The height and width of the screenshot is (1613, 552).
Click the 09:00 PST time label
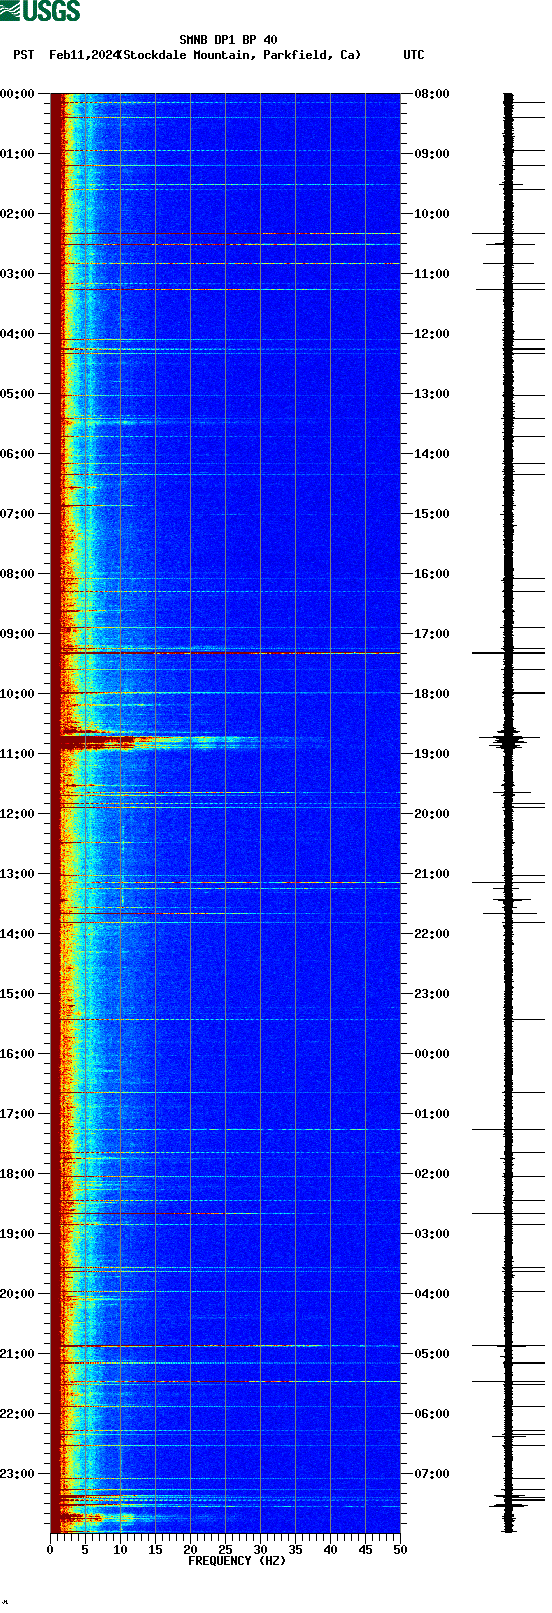pyautogui.click(x=18, y=634)
